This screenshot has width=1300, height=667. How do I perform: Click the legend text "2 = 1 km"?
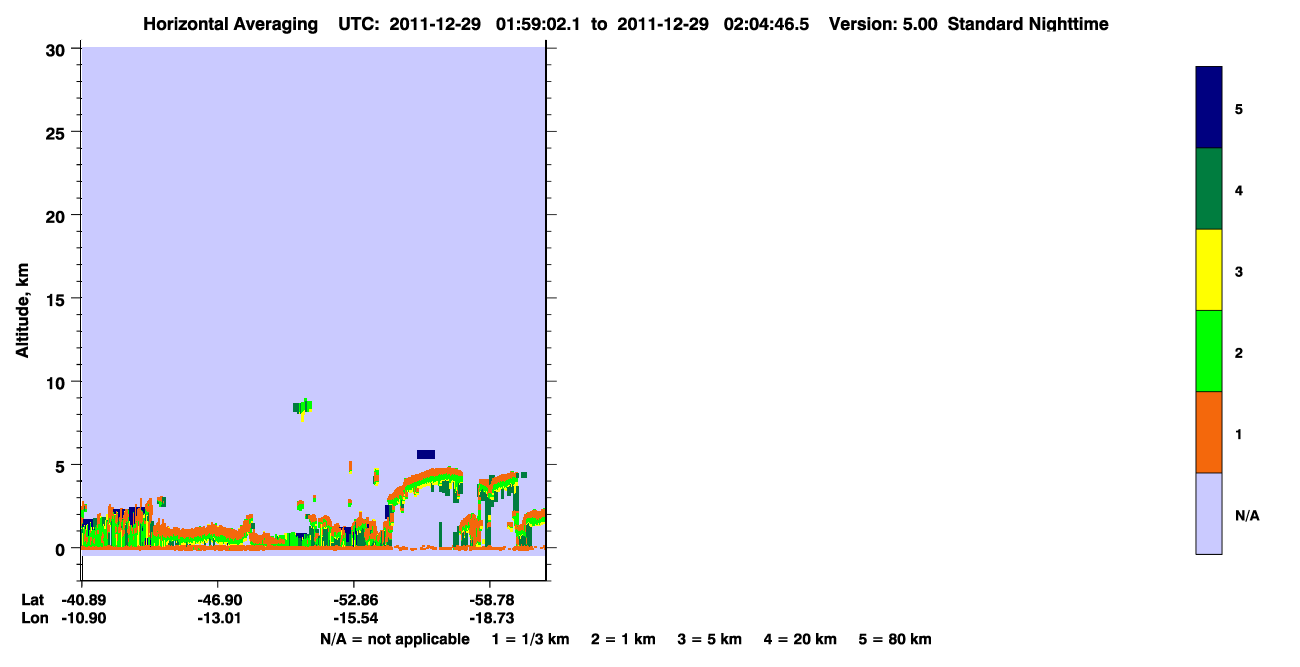point(623,639)
